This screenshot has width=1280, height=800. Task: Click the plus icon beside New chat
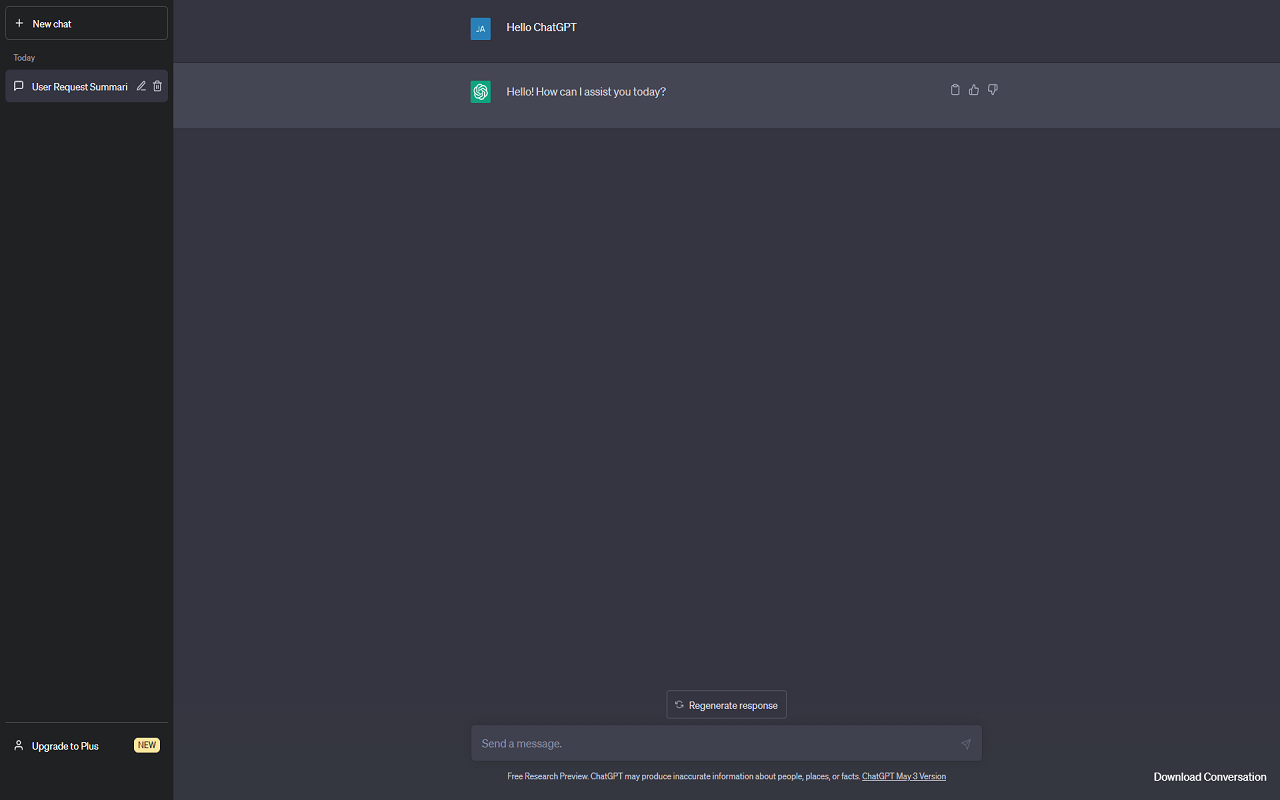[19, 23]
